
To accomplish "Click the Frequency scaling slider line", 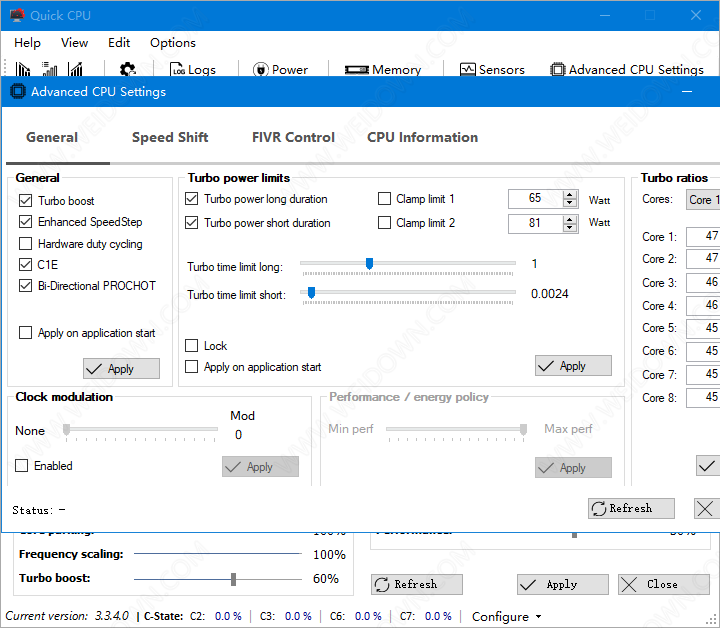I will pyautogui.click(x=218, y=554).
